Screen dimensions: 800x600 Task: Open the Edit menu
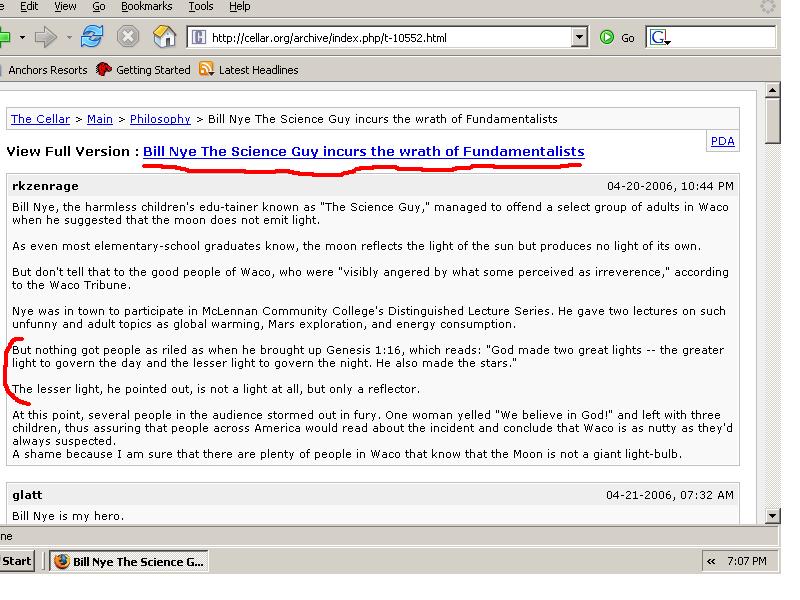[29, 7]
